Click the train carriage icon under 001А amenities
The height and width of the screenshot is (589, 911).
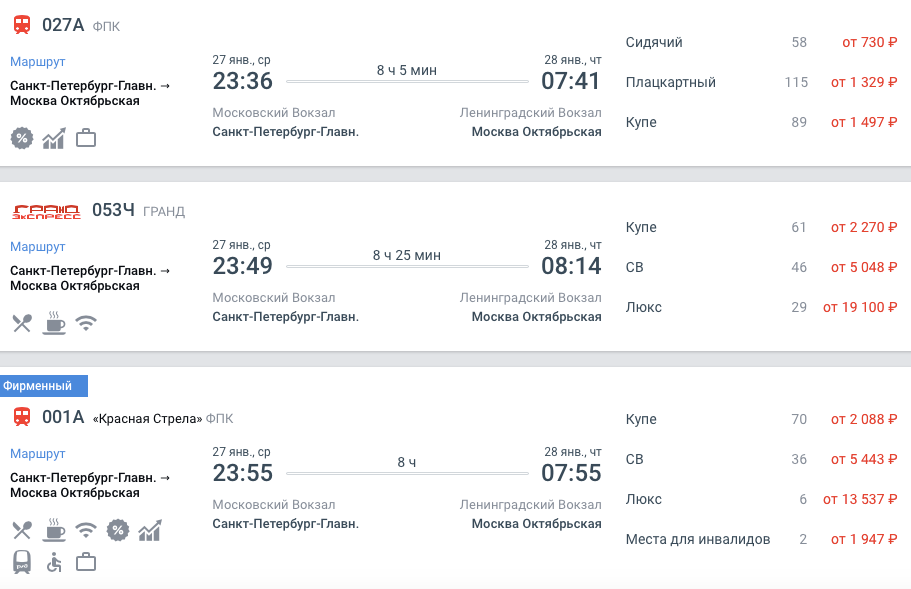pos(22,562)
